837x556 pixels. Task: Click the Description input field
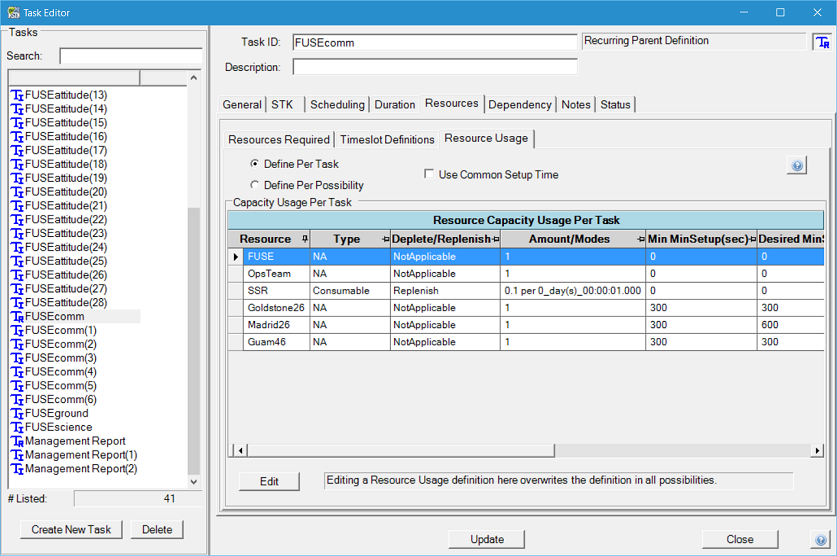[435, 67]
